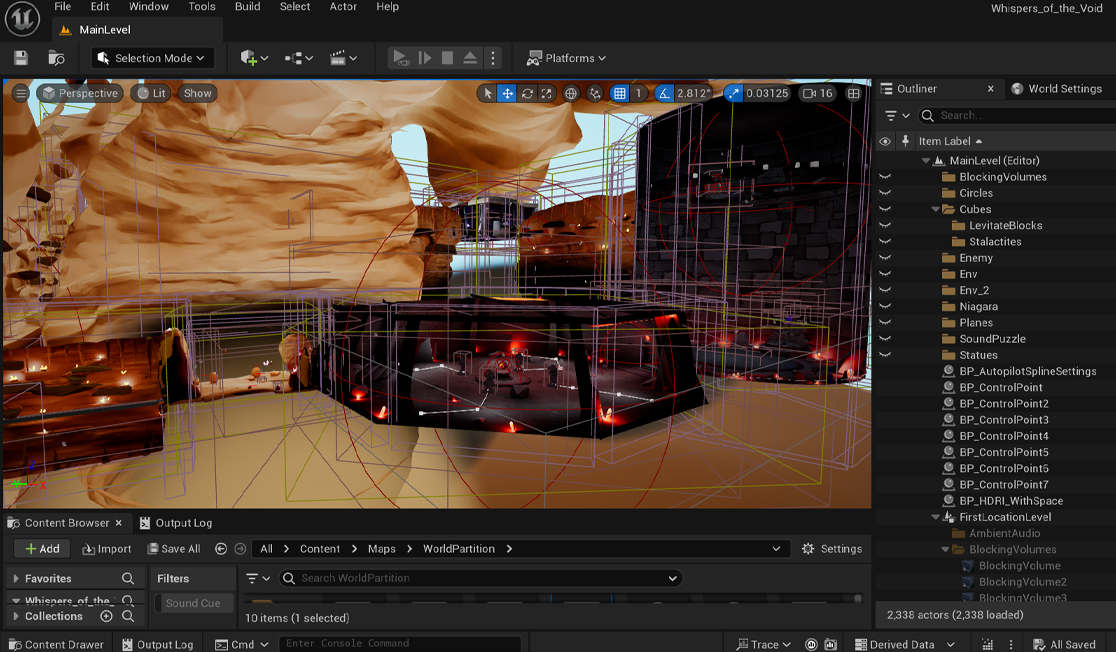Toggle visibility of Niagara folder
Screen dimensions: 1116x652
coord(885,306)
